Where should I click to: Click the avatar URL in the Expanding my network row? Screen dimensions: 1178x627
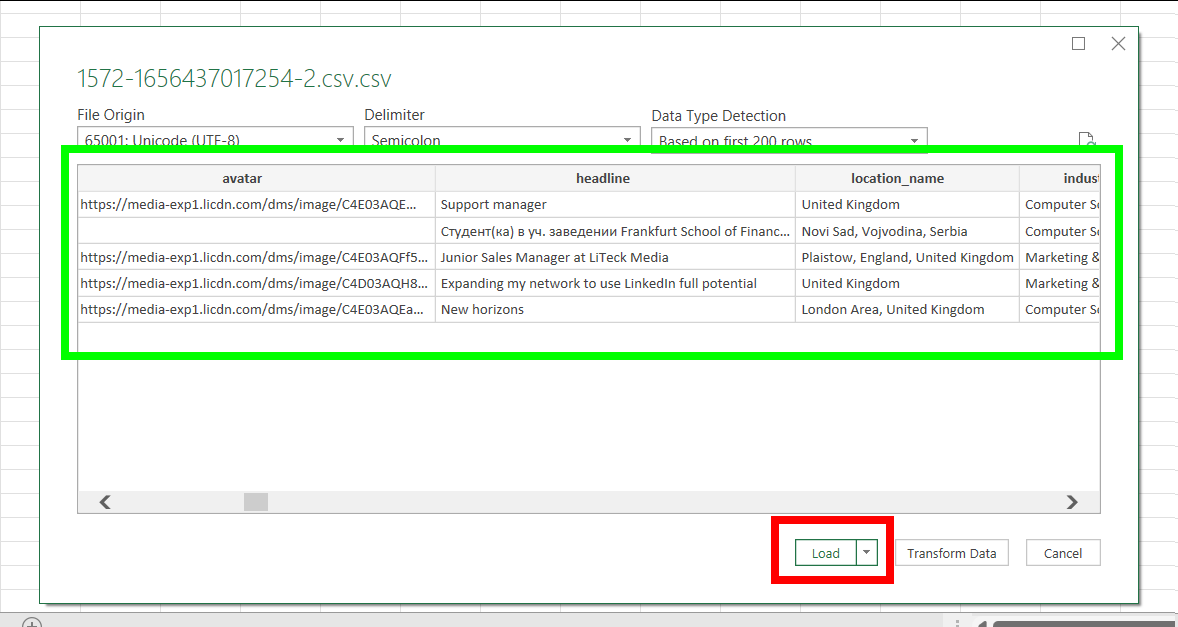point(256,283)
